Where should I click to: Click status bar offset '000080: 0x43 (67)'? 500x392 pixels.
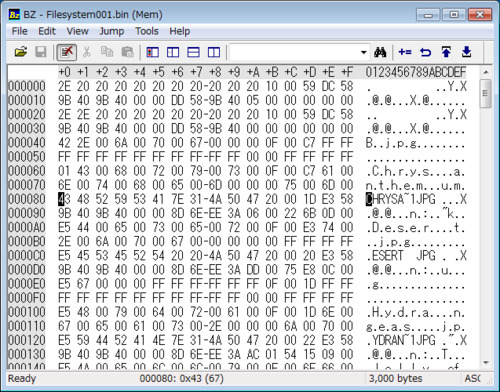click(x=182, y=379)
